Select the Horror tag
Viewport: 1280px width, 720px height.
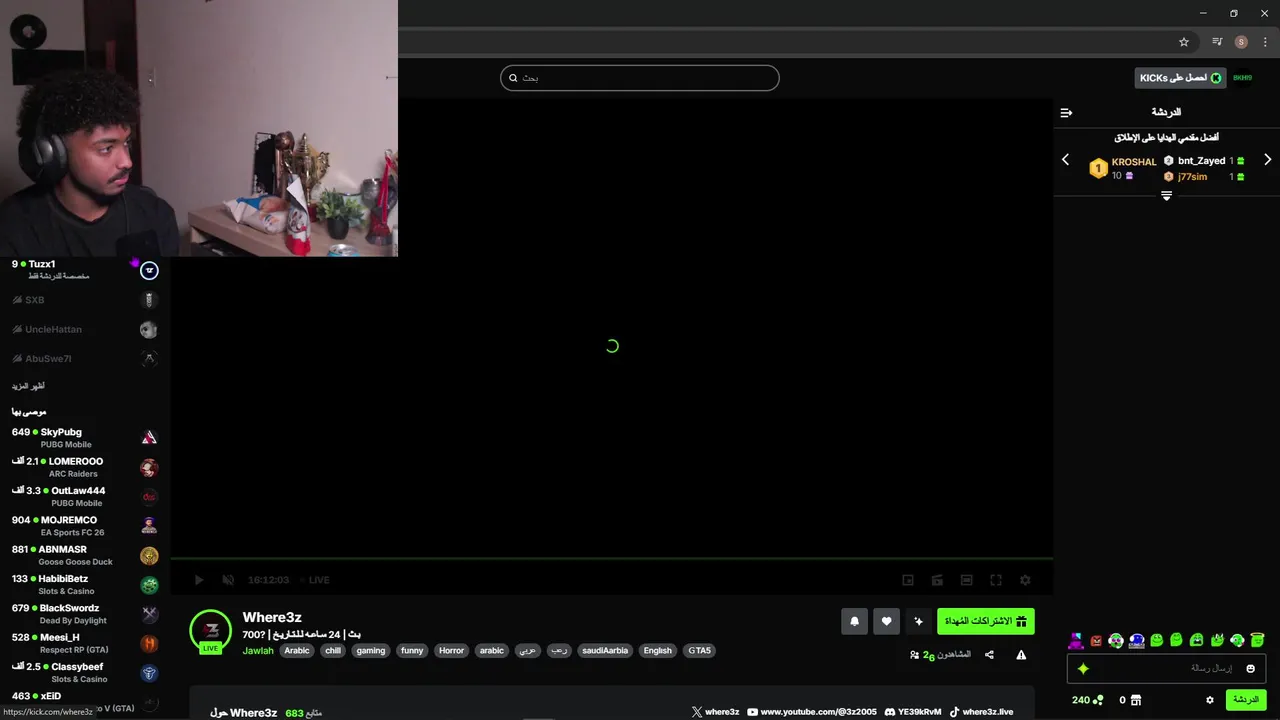[x=452, y=650]
